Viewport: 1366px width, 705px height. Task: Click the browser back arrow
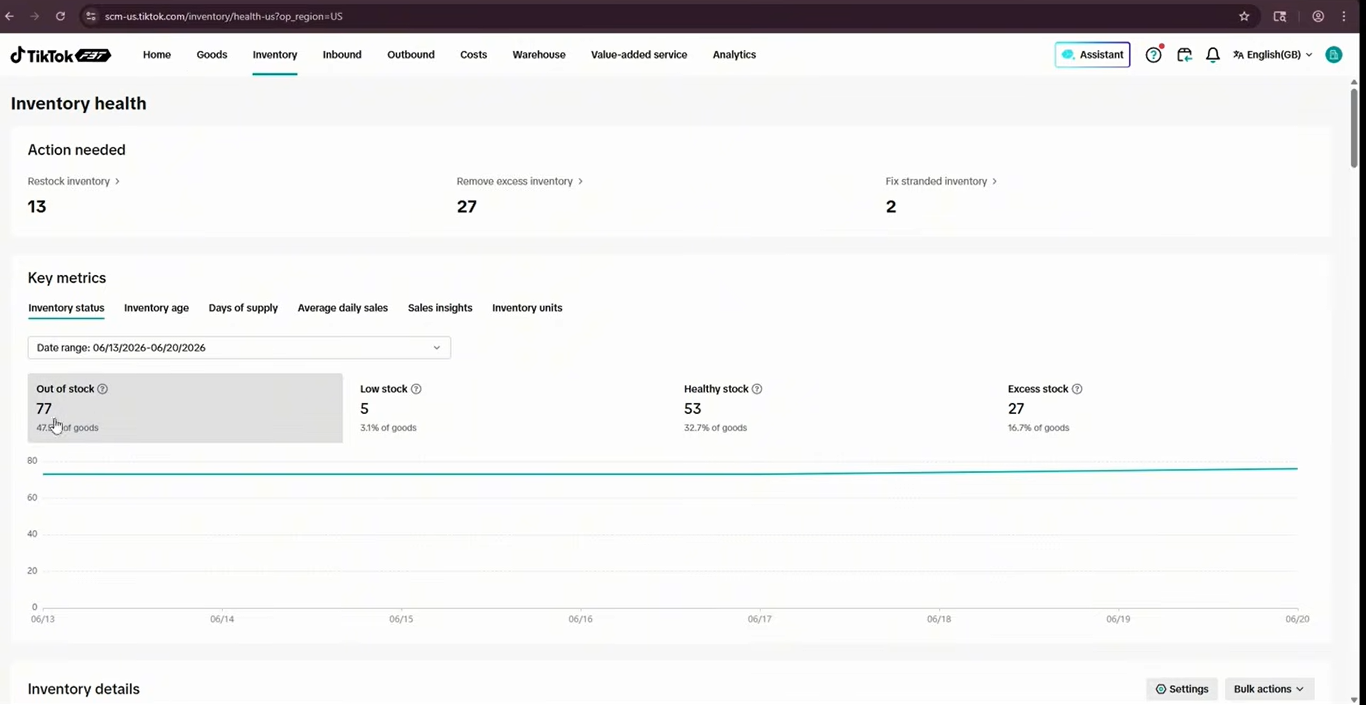(x=10, y=16)
